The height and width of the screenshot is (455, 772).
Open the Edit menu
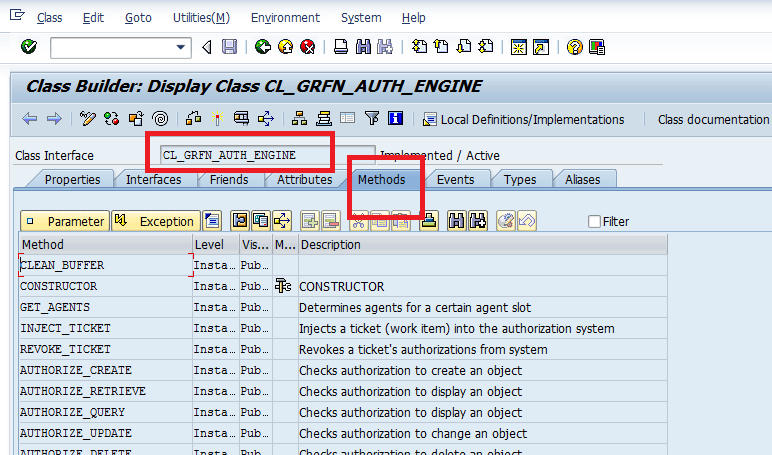coord(93,18)
